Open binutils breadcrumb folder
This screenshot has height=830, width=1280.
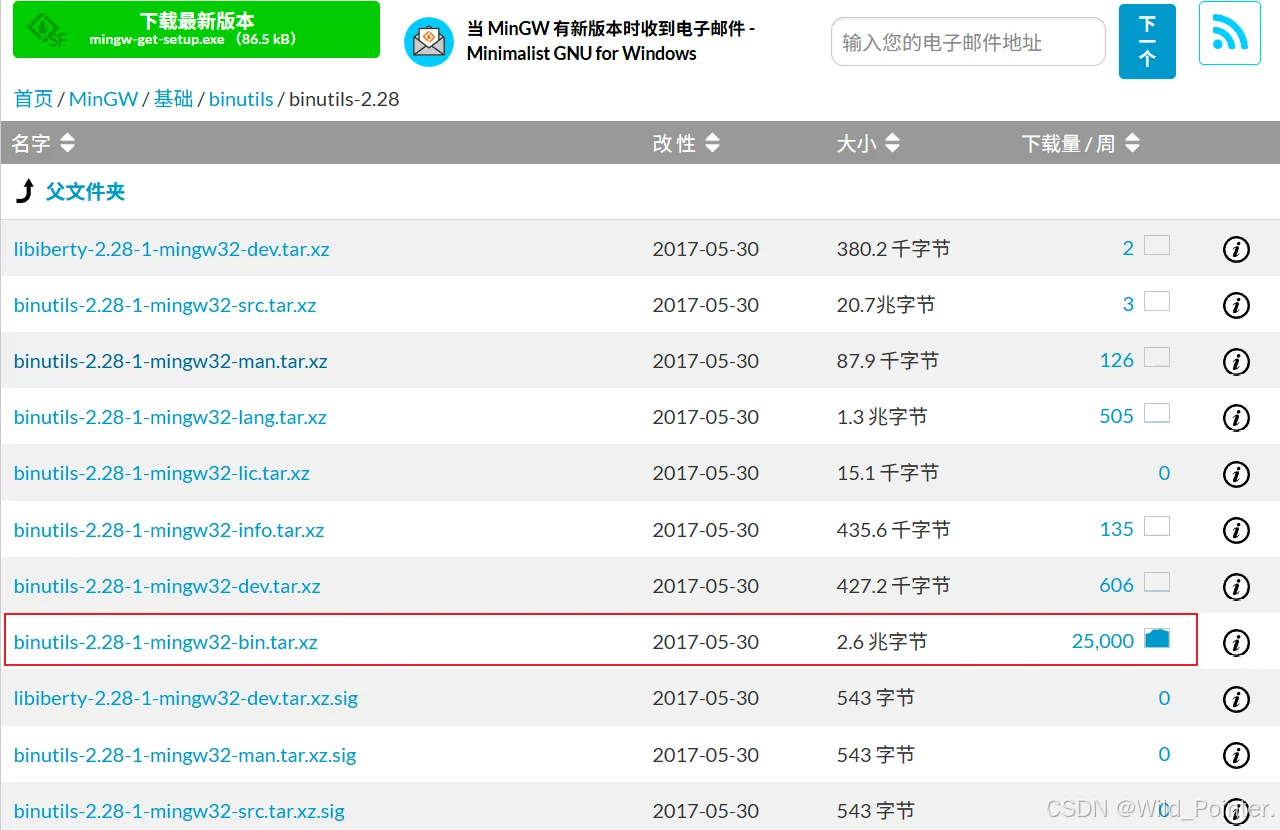[241, 98]
